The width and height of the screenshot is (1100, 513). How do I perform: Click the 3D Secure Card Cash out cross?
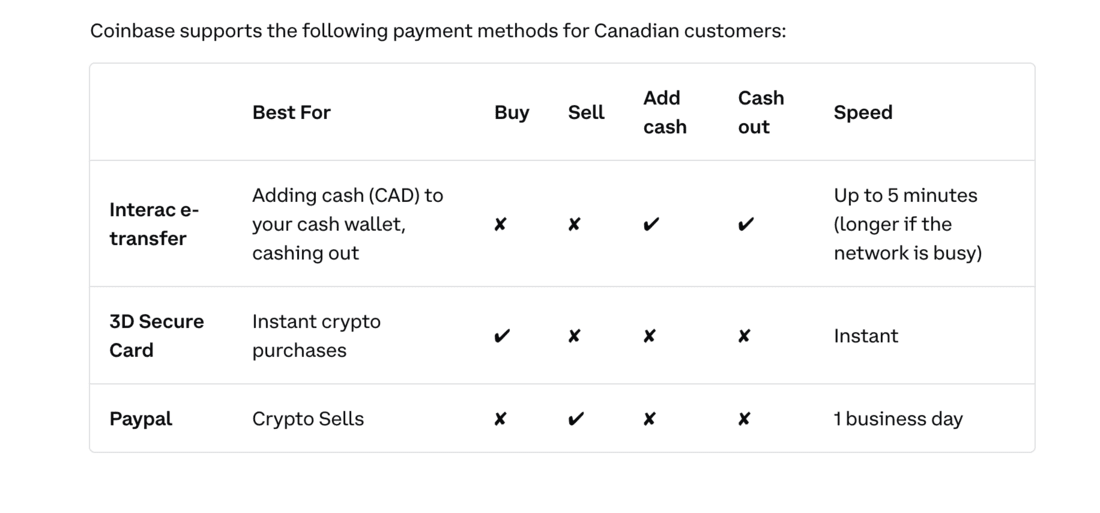tap(744, 336)
